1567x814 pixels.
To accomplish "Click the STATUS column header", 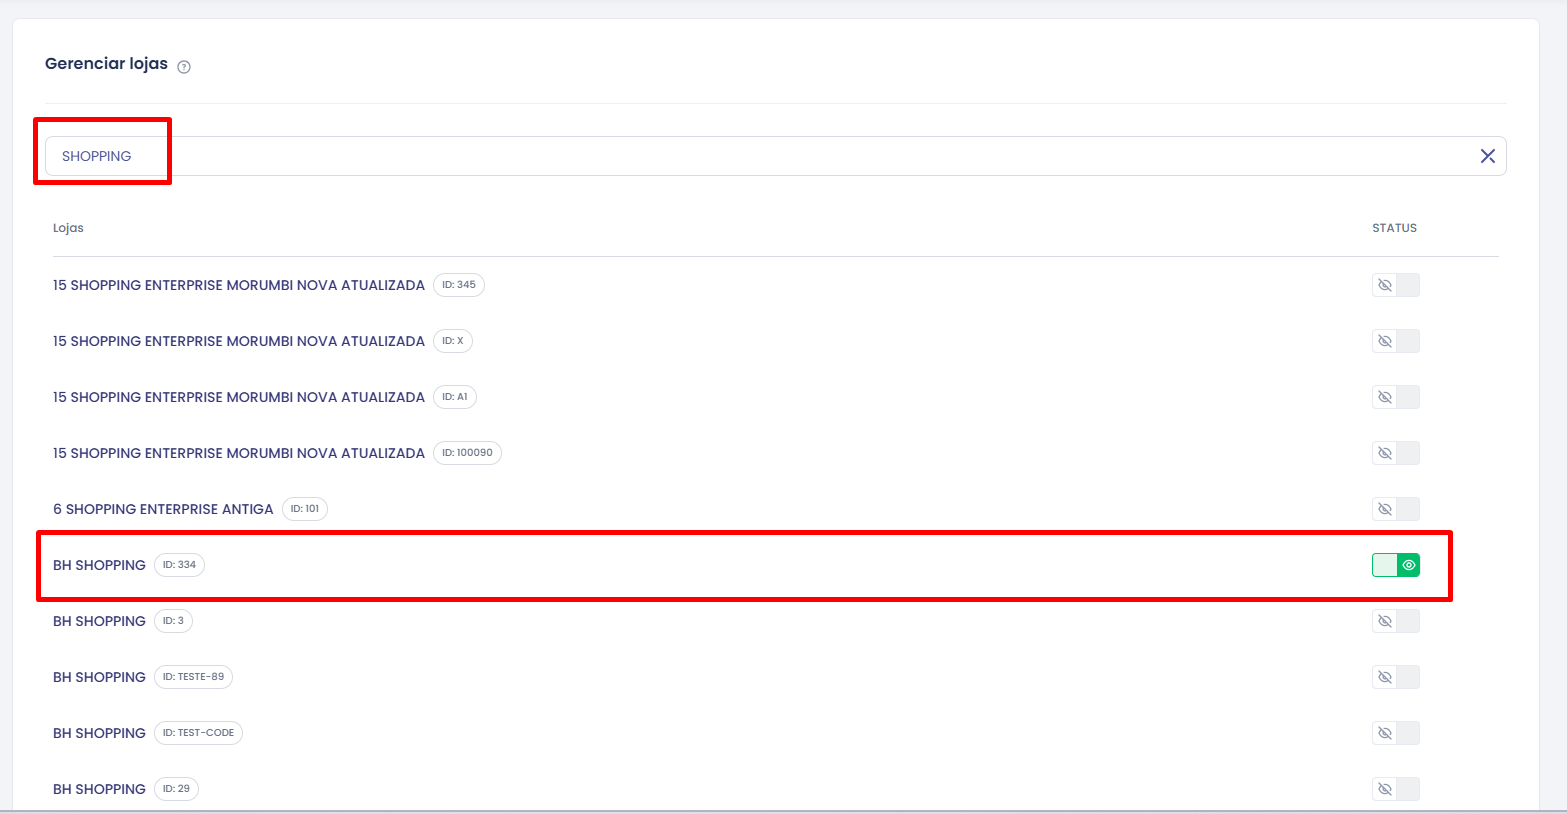I will [1394, 228].
